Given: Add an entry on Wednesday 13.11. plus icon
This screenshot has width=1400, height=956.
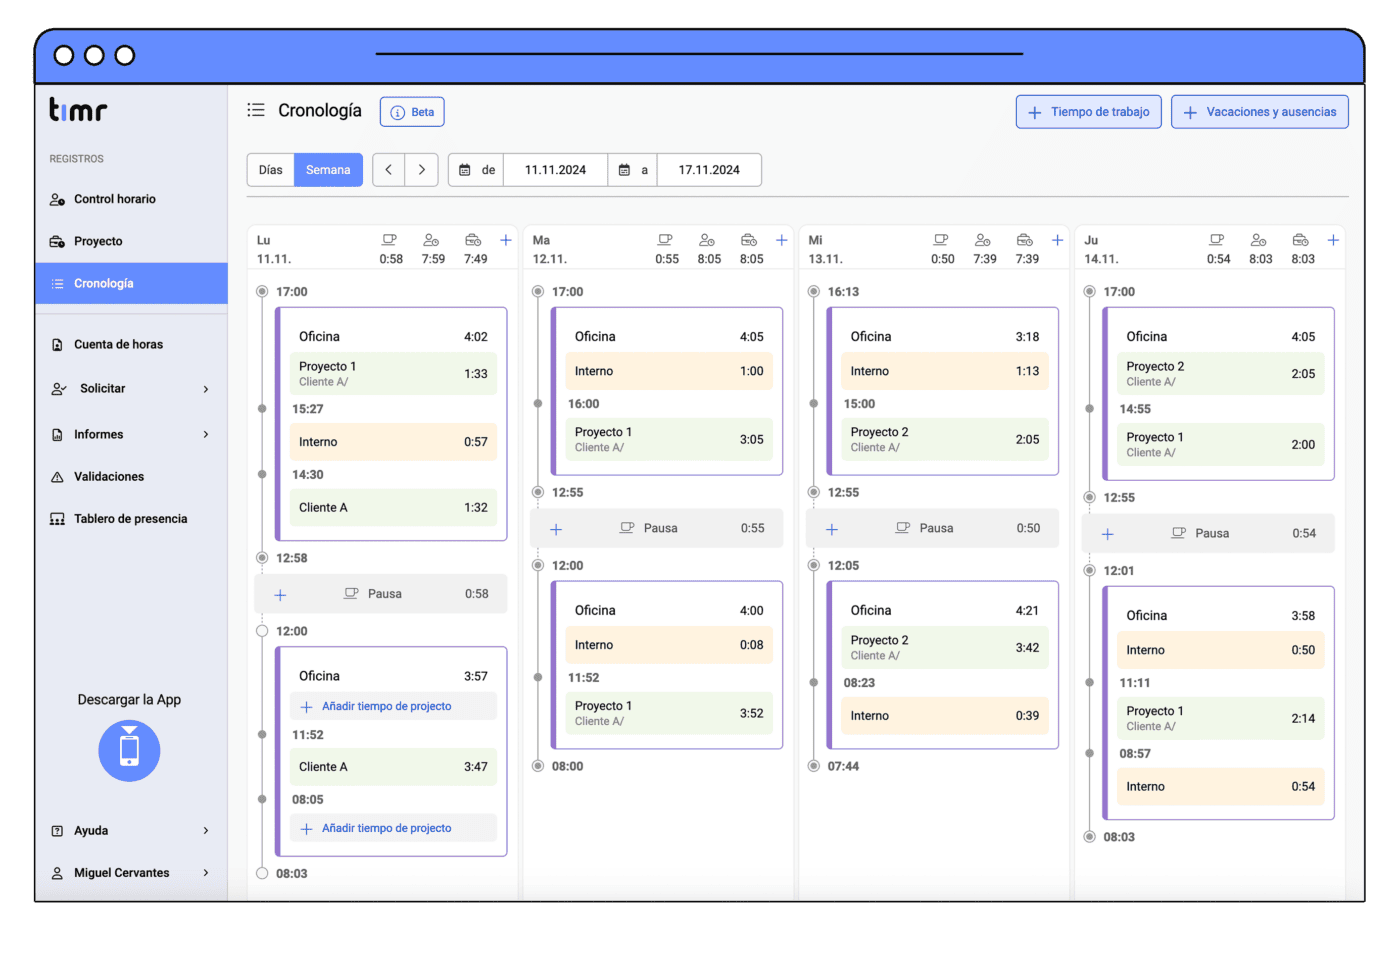Looking at the screenshot, I should point(1057,240).
